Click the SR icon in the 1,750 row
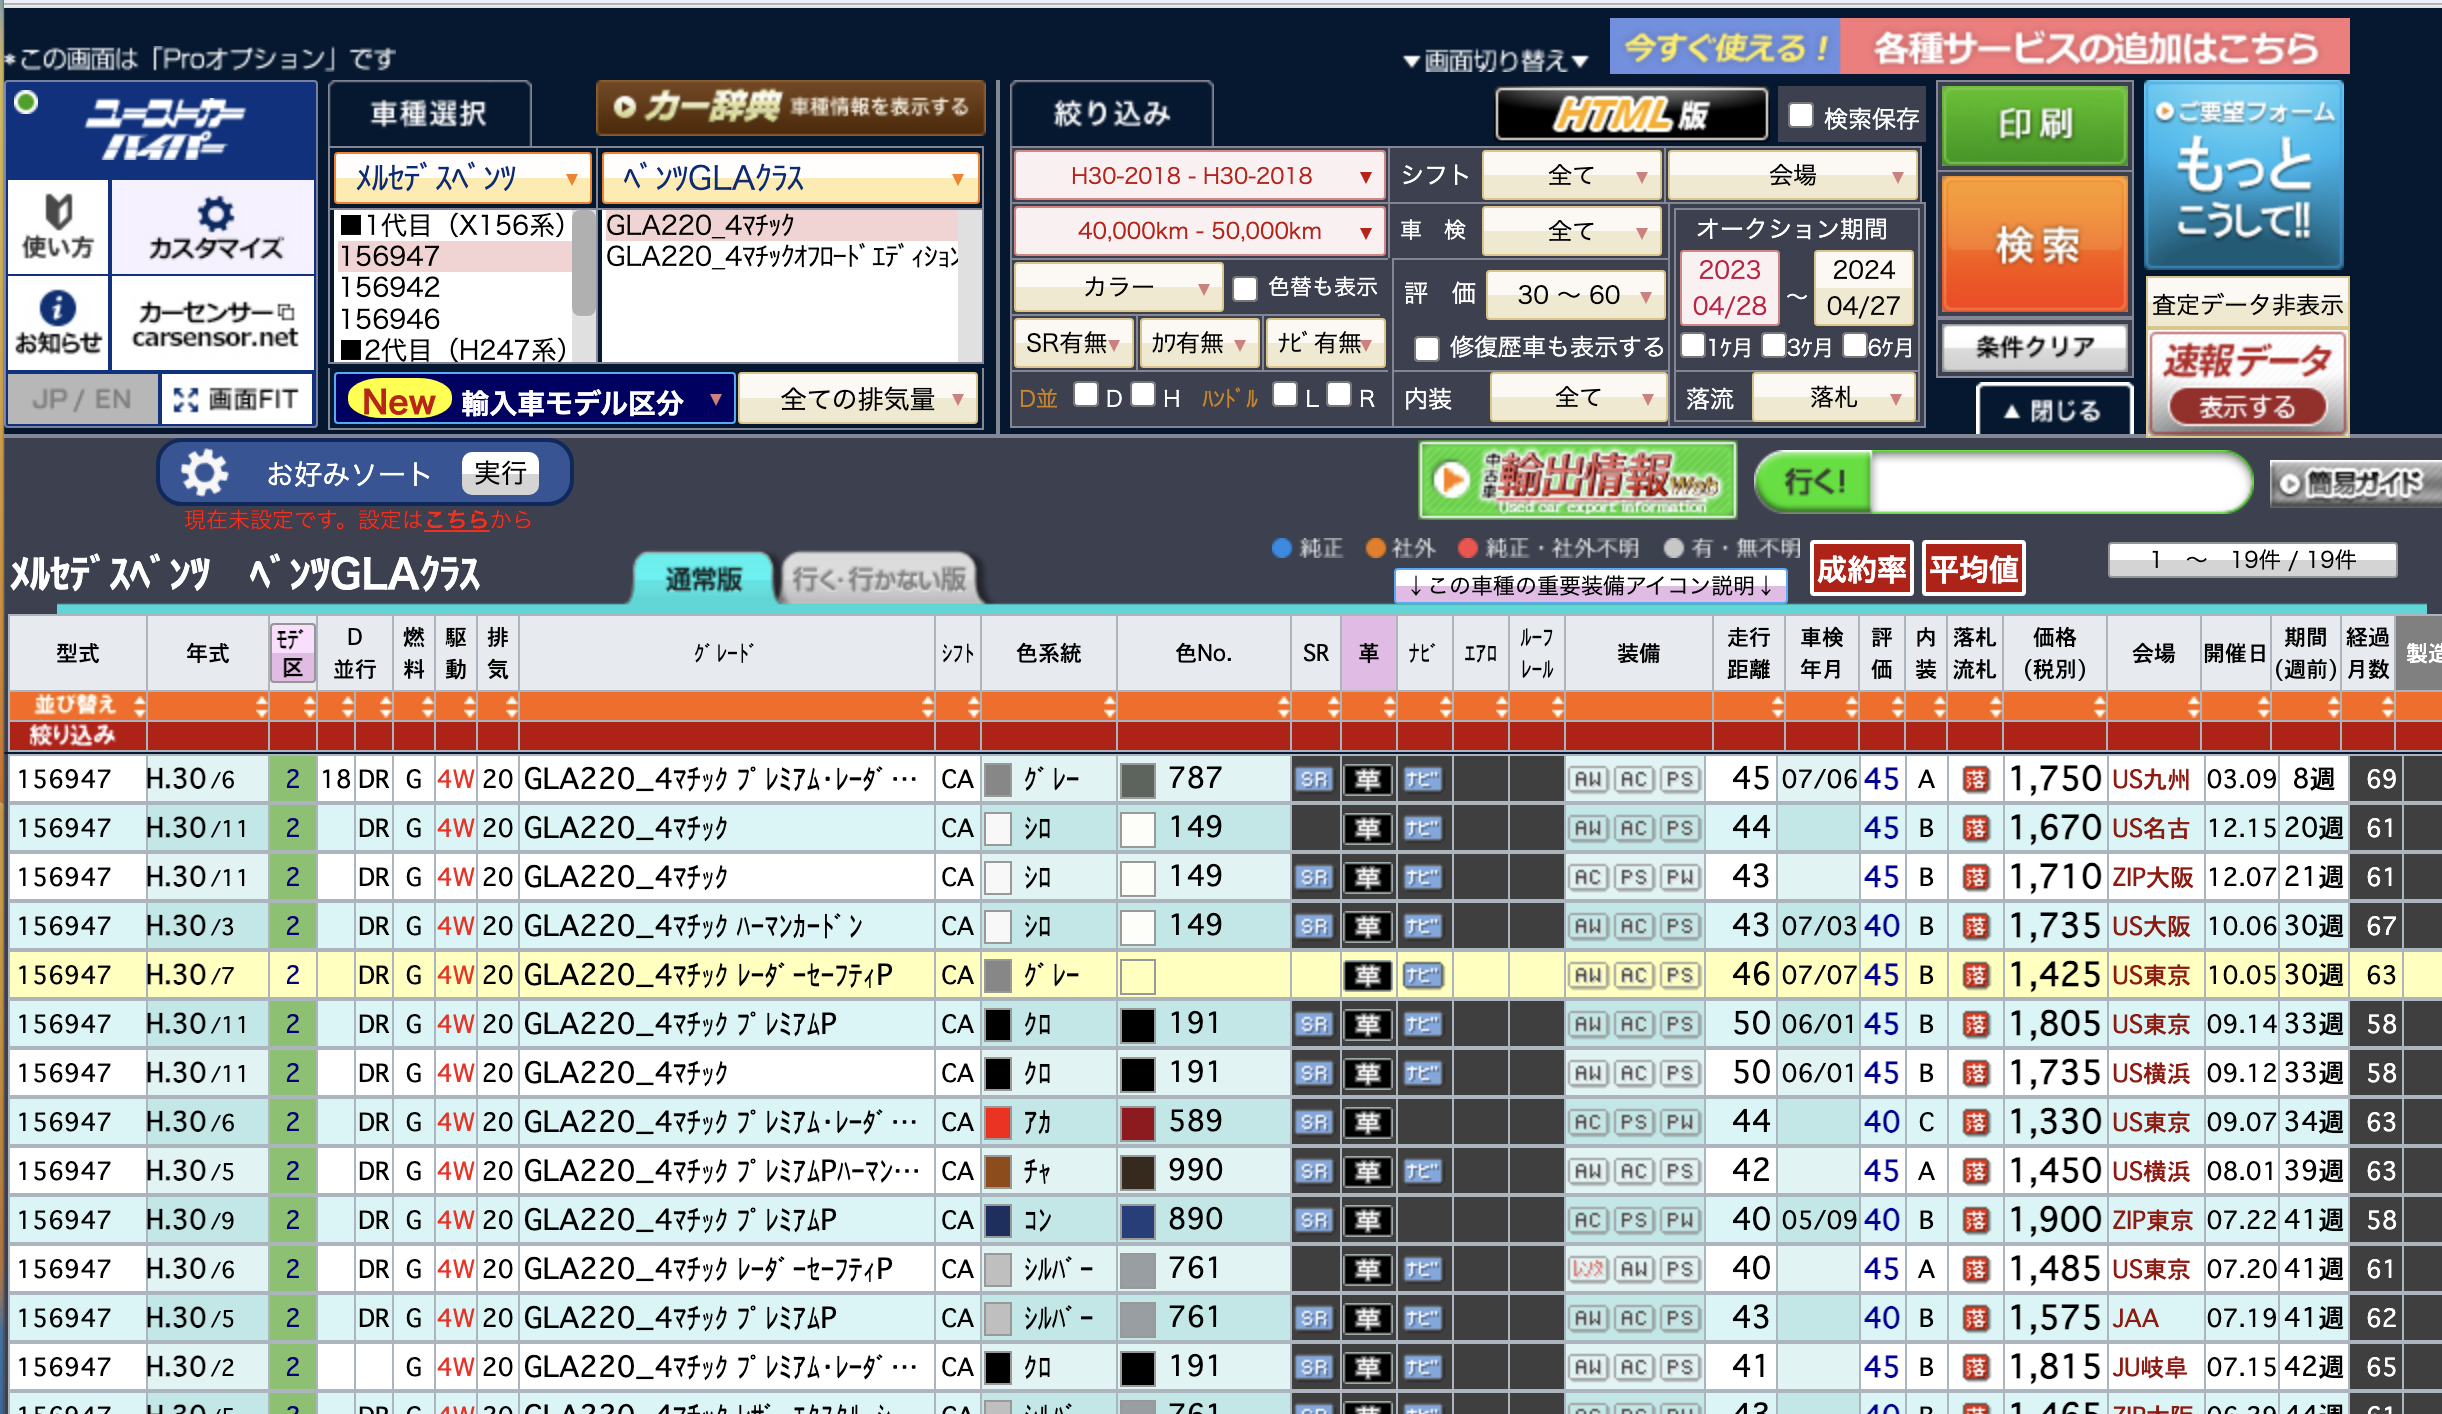Image resolution: width=2442 pixels, height=1414 pixels. [1314, 779]
